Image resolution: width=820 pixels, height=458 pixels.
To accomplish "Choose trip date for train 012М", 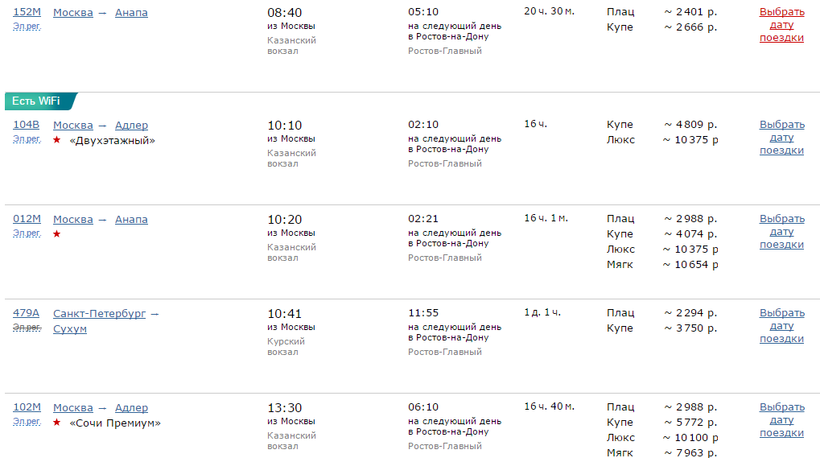I will [x=781, y=232].
